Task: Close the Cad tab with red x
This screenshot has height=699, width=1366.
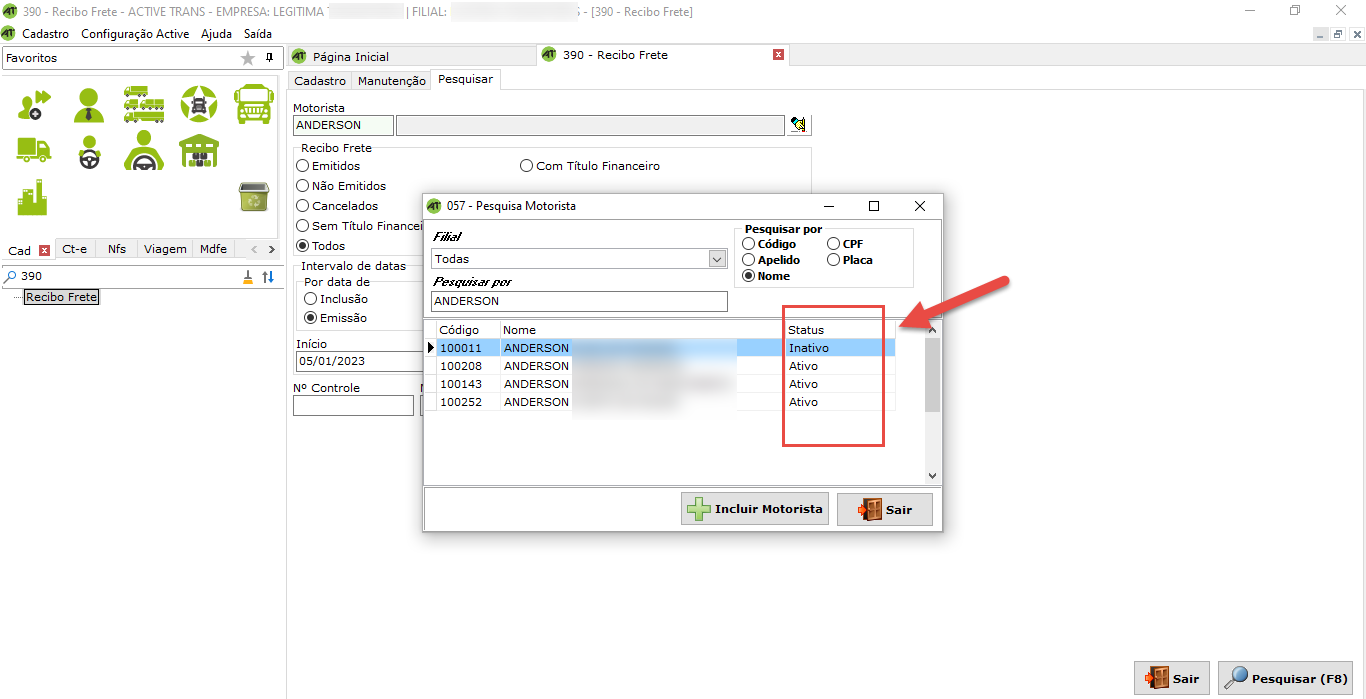Action: pyautogui.click(x=44, y=250)
